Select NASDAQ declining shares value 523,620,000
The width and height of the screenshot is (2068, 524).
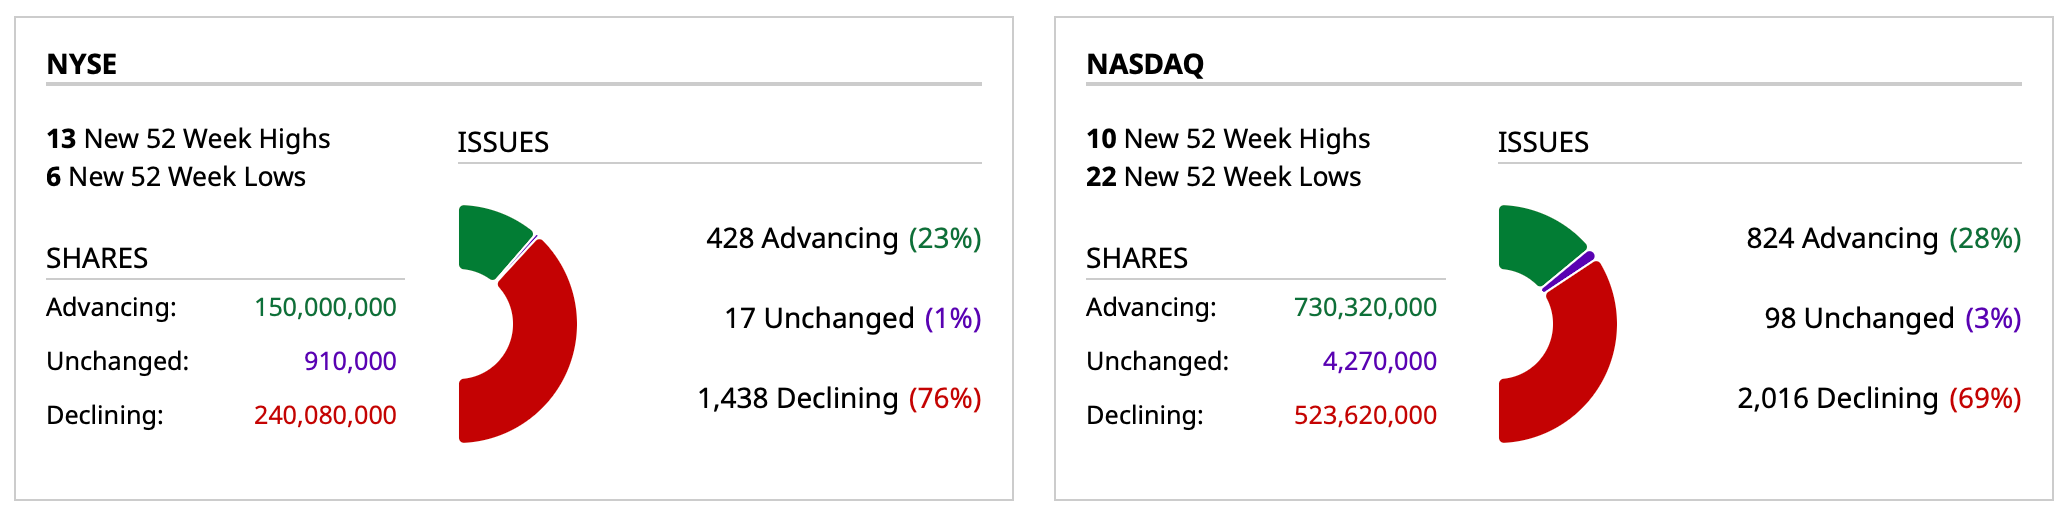(x=1365, y=415)
